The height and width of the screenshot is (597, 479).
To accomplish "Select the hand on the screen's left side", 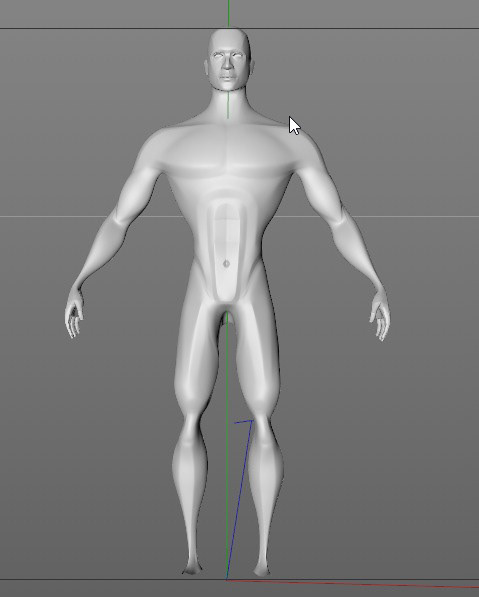I will (x=74, y=313).
